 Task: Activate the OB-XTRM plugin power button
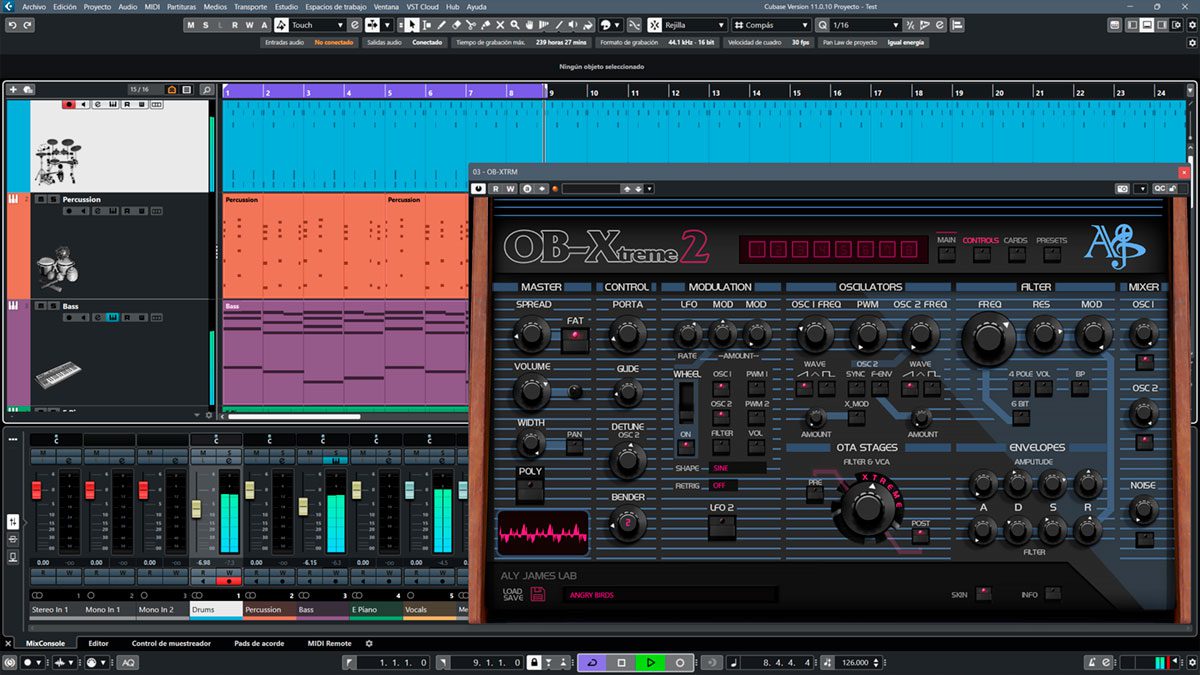tap(480, 188)
